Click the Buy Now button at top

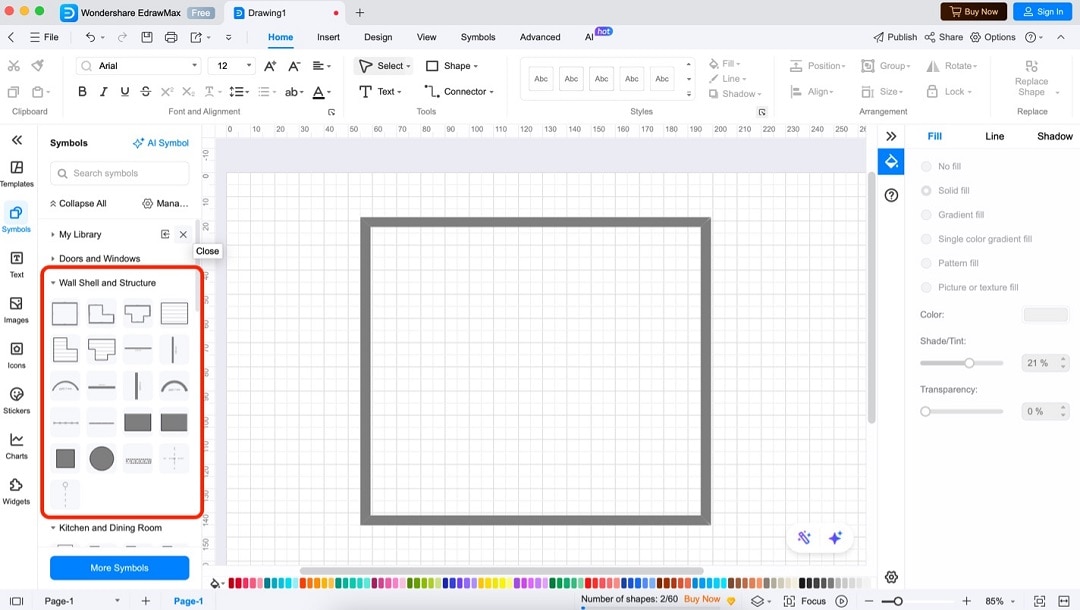point(974,12)
